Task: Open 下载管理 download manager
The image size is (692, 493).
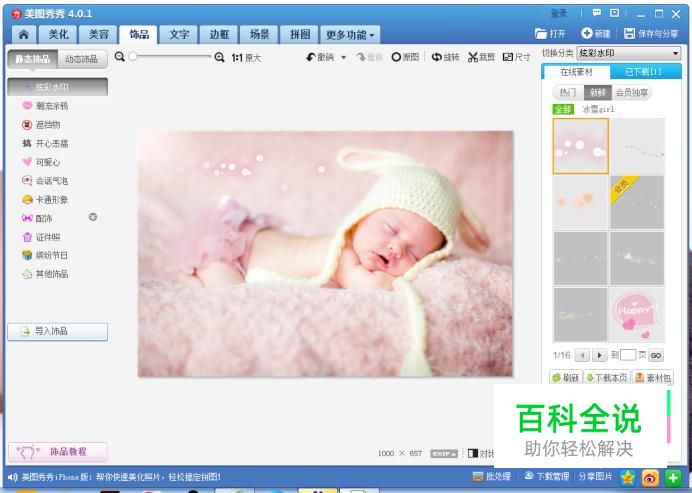Action: pyautogui.click(x=546, y=477)
